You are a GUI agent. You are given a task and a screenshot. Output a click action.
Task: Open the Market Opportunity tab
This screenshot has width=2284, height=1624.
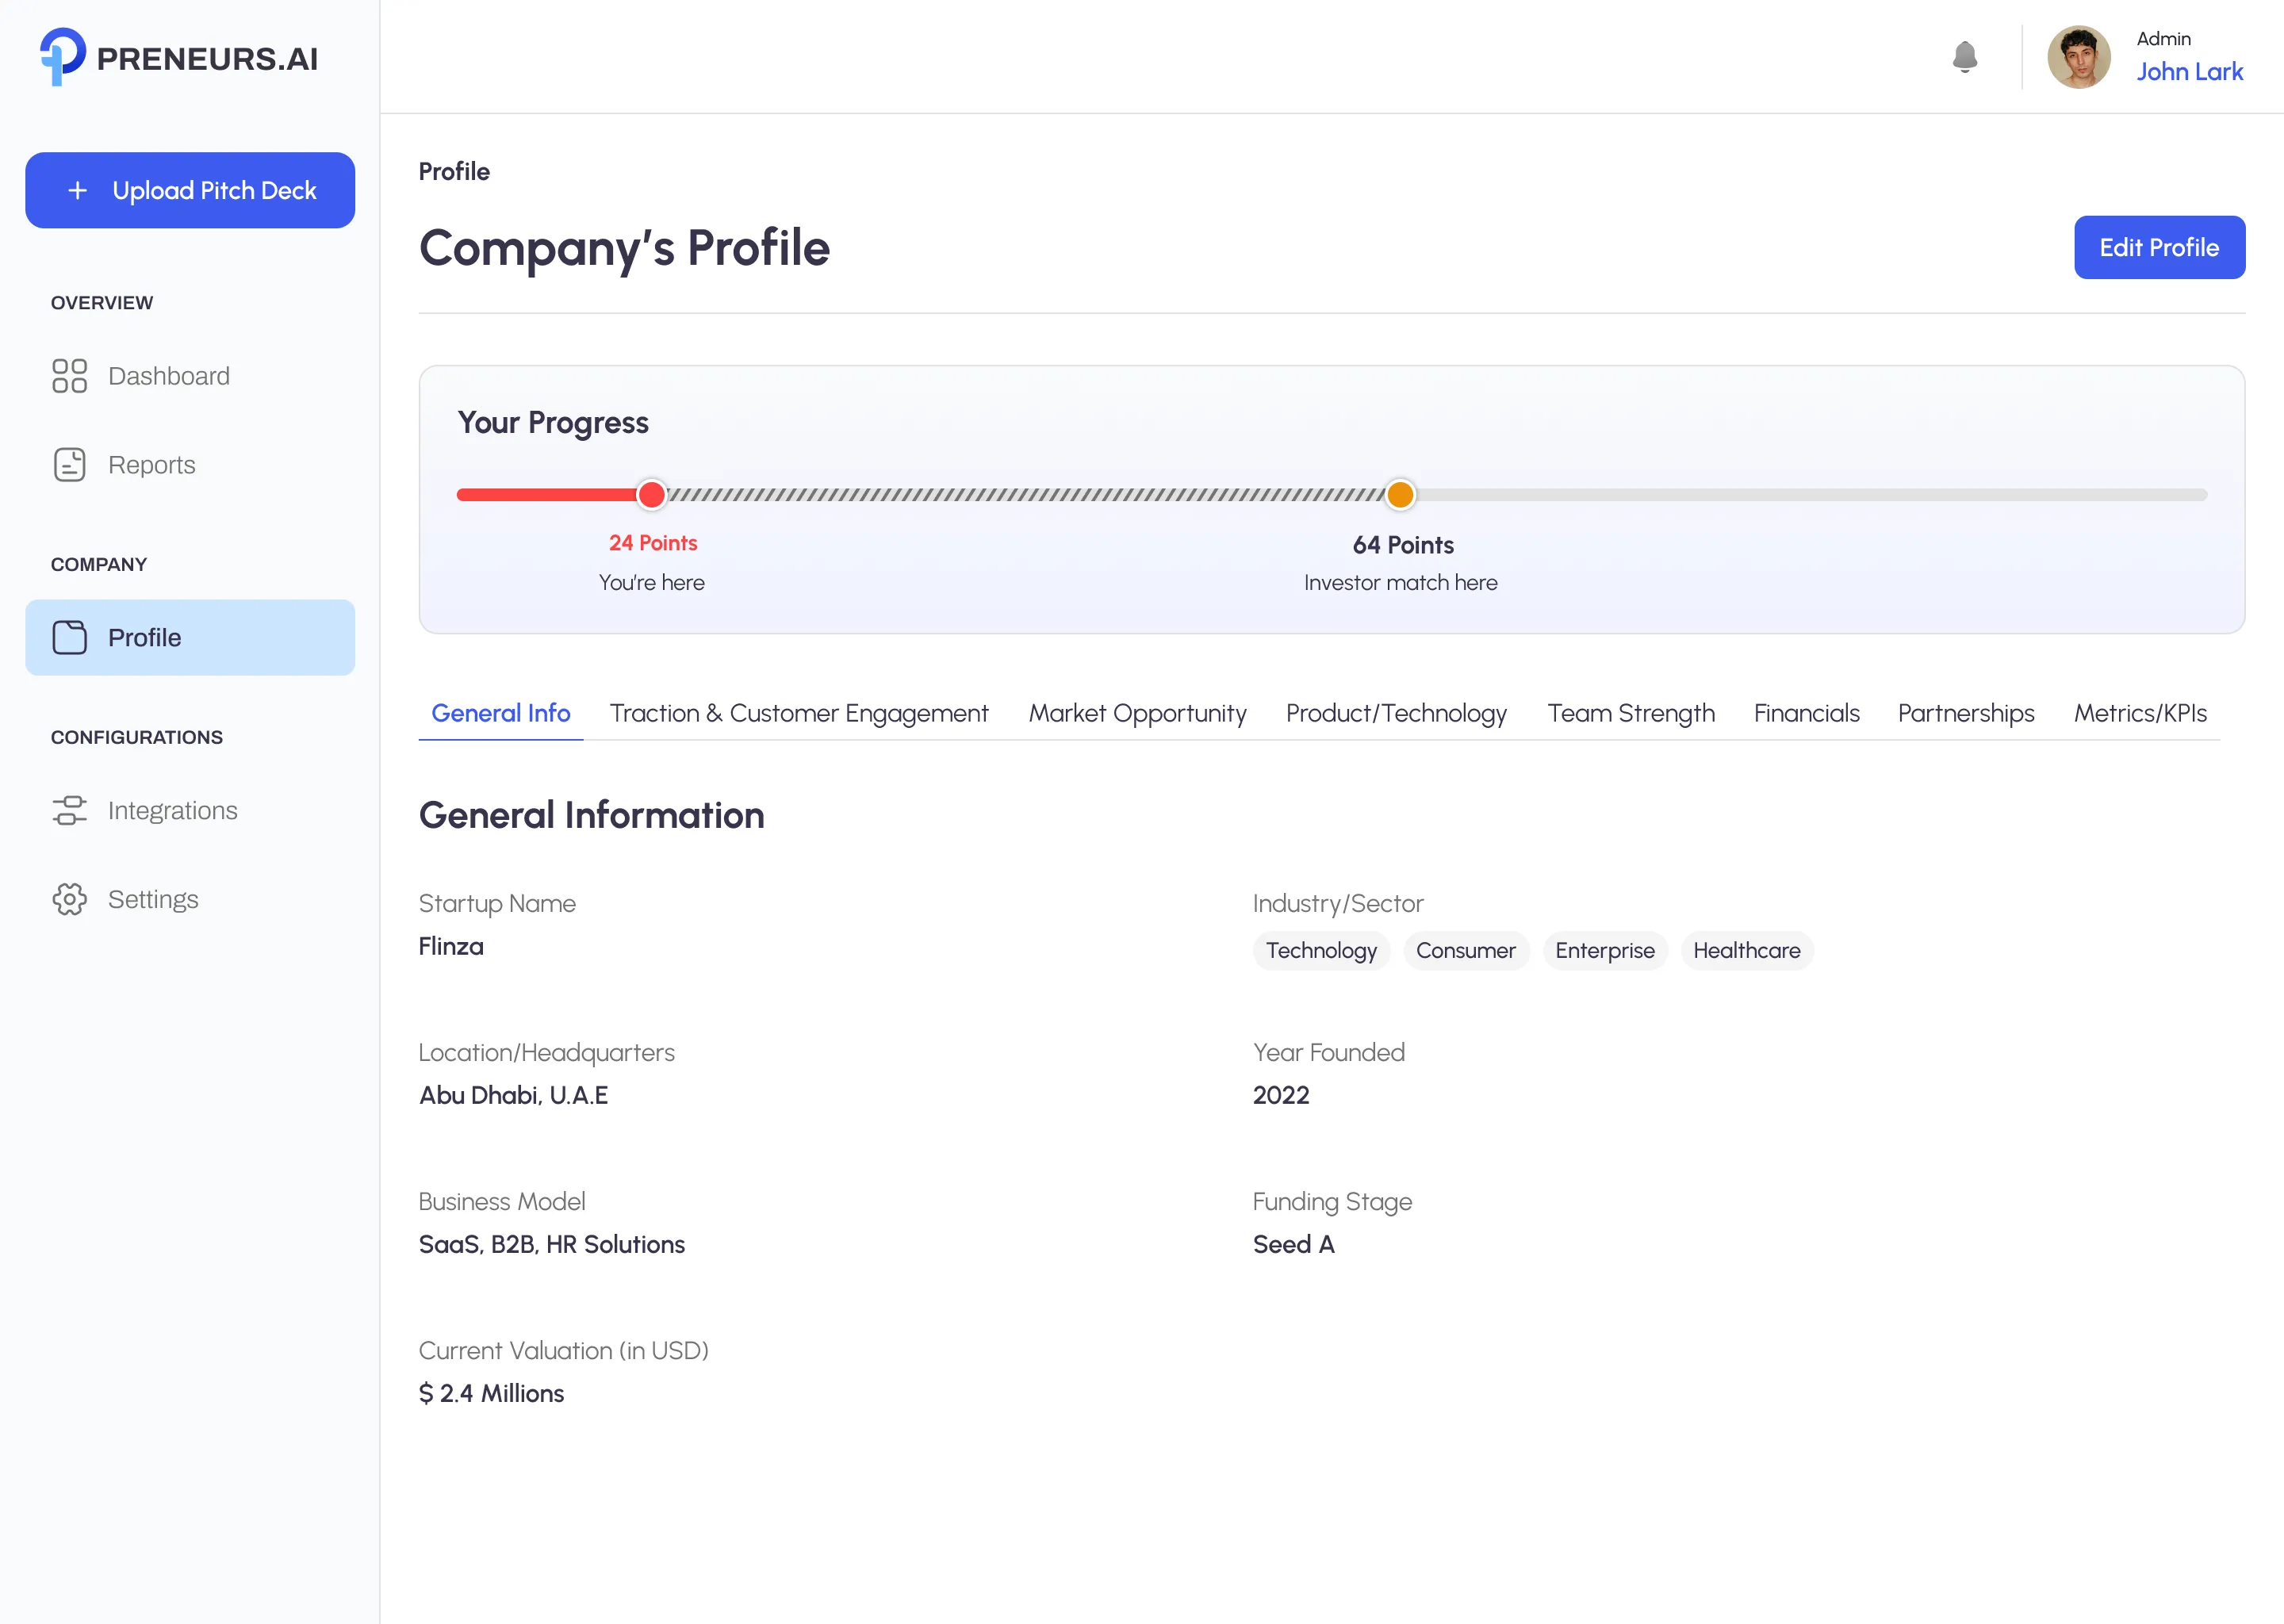pyautogui.click(x=1137, y=713)
